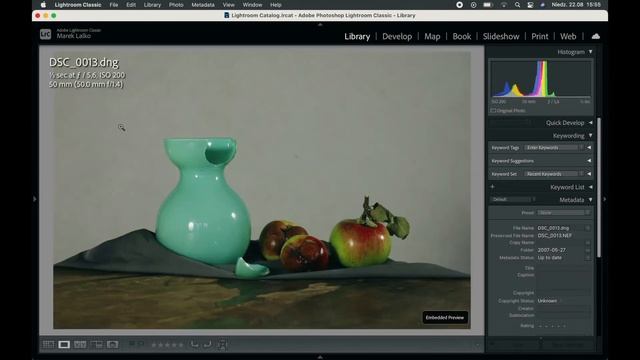The width and height of the screenshot is (640, 360).
Task: Click Copy Name arrow icon in Metadata
Action: [x=588, y=243]
